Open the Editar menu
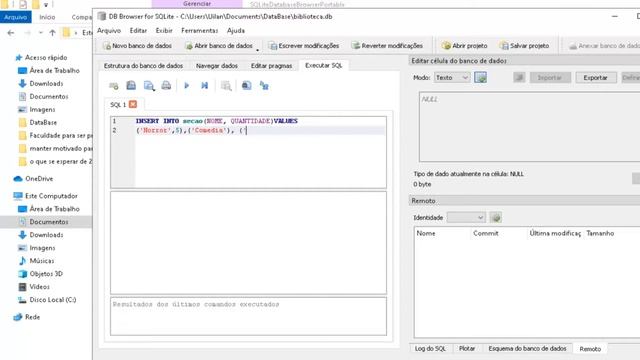The height and width of the screenshot is (360, 640). (x=138, y=31)
